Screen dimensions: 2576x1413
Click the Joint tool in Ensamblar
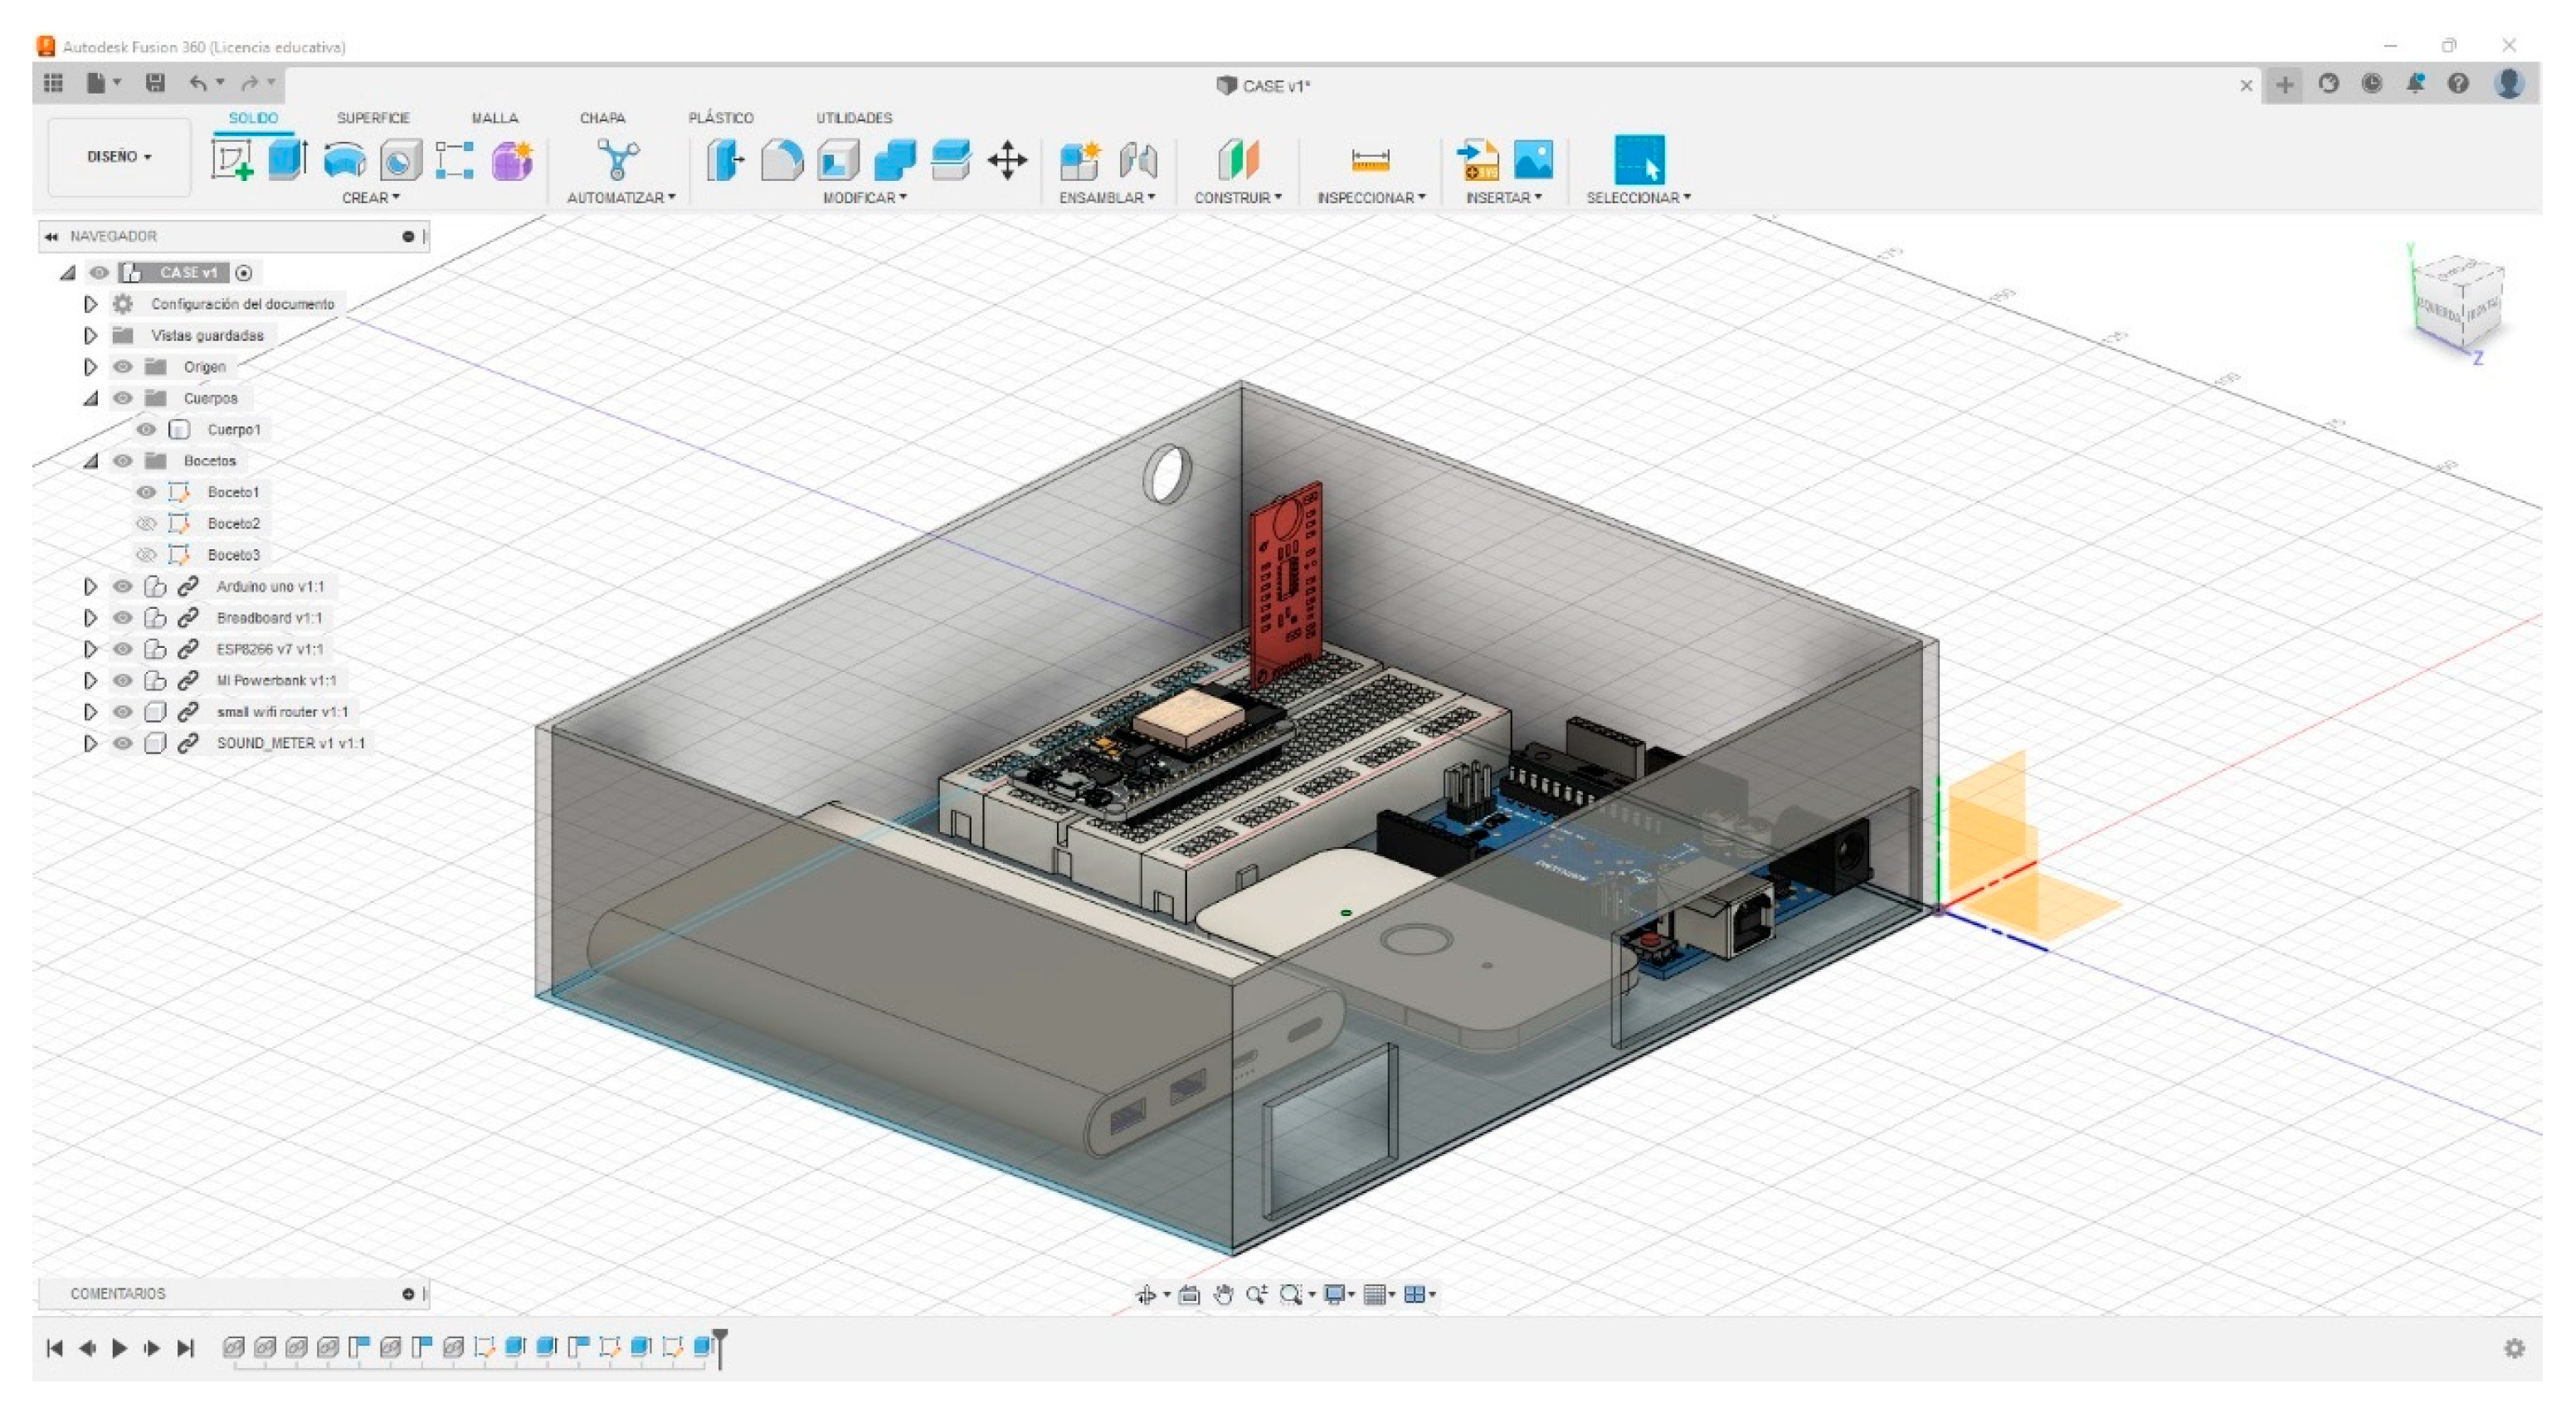tap(1138, 159)
